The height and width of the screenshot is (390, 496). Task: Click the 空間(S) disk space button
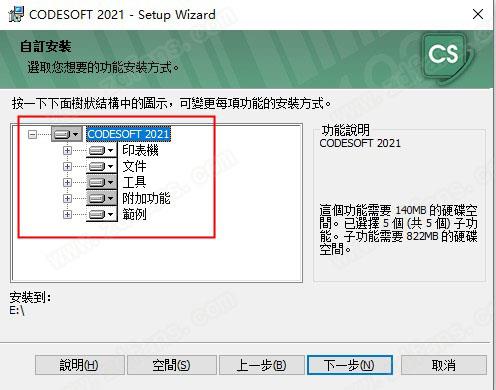172,365
